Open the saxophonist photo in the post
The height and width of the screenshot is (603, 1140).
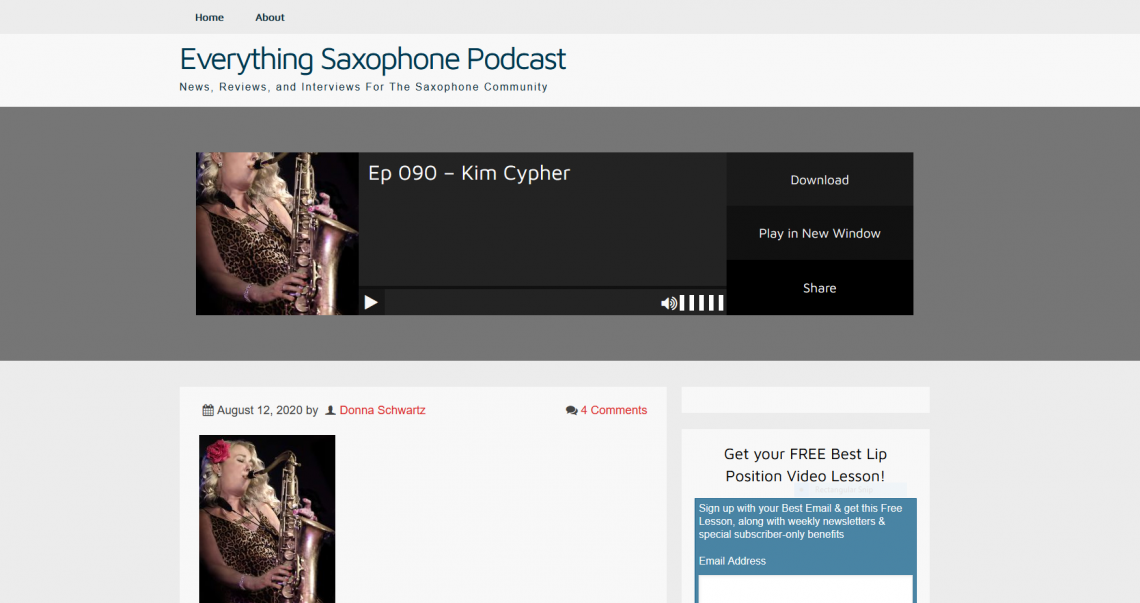pyautogui.click(x=267, y=518)
